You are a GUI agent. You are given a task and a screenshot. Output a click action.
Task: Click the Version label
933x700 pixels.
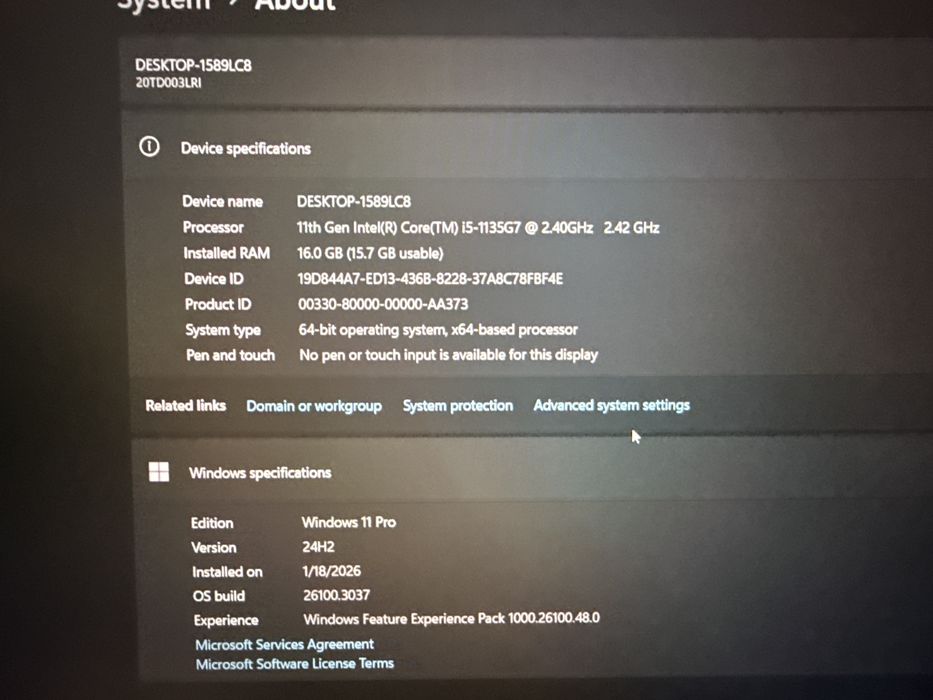point(214,548)
